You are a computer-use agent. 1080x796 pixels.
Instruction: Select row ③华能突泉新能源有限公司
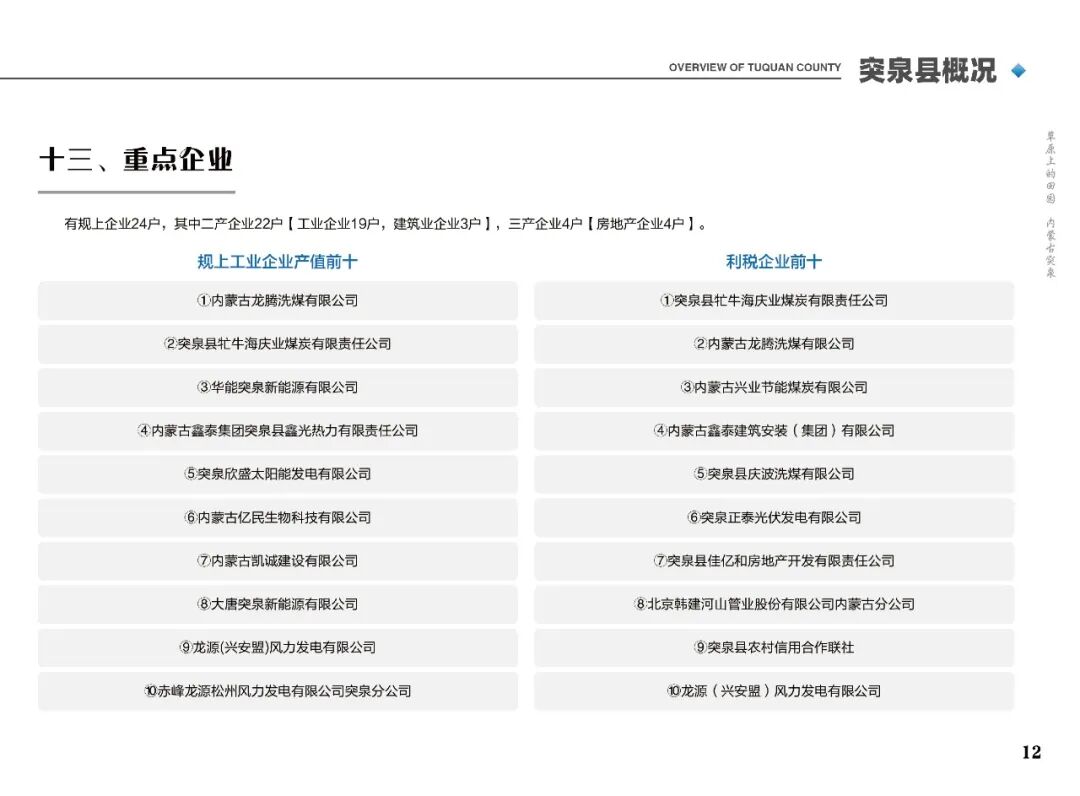pos(278,387)
